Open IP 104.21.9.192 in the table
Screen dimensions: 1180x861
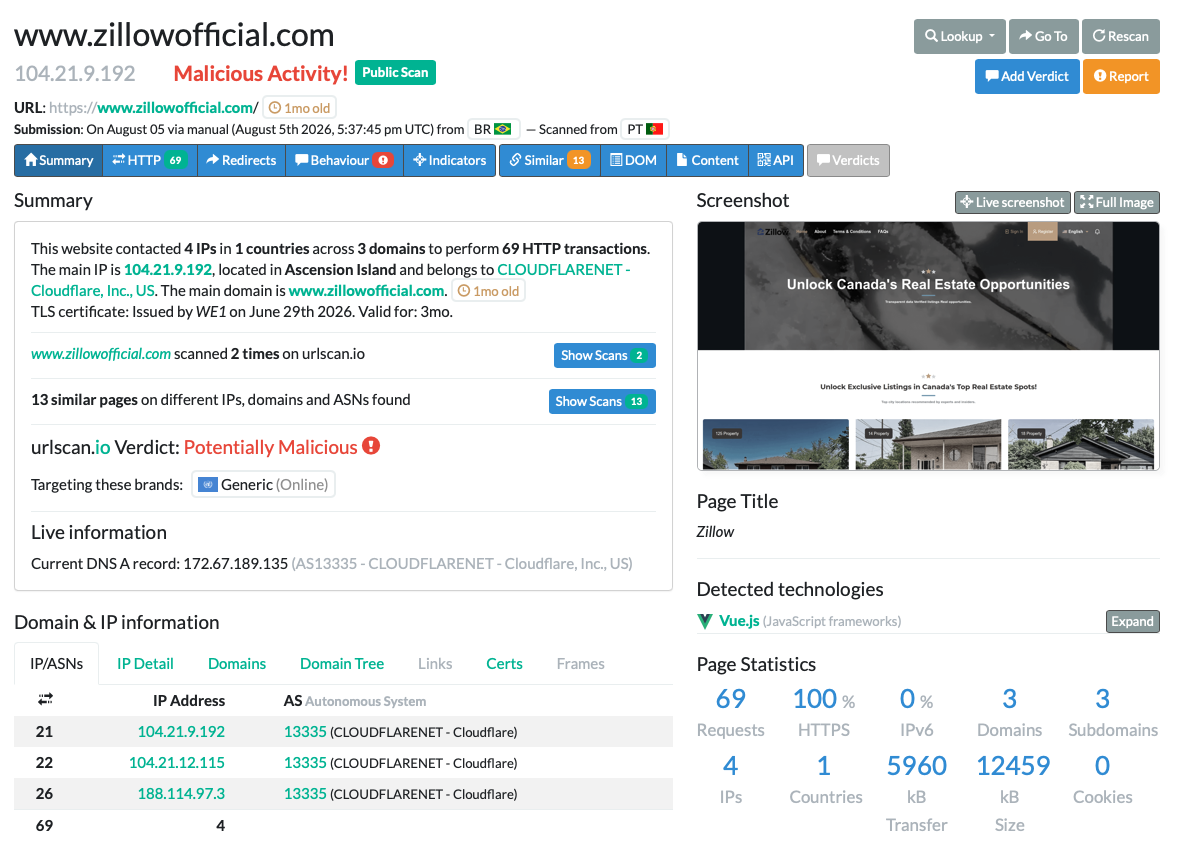pos(181,732)
